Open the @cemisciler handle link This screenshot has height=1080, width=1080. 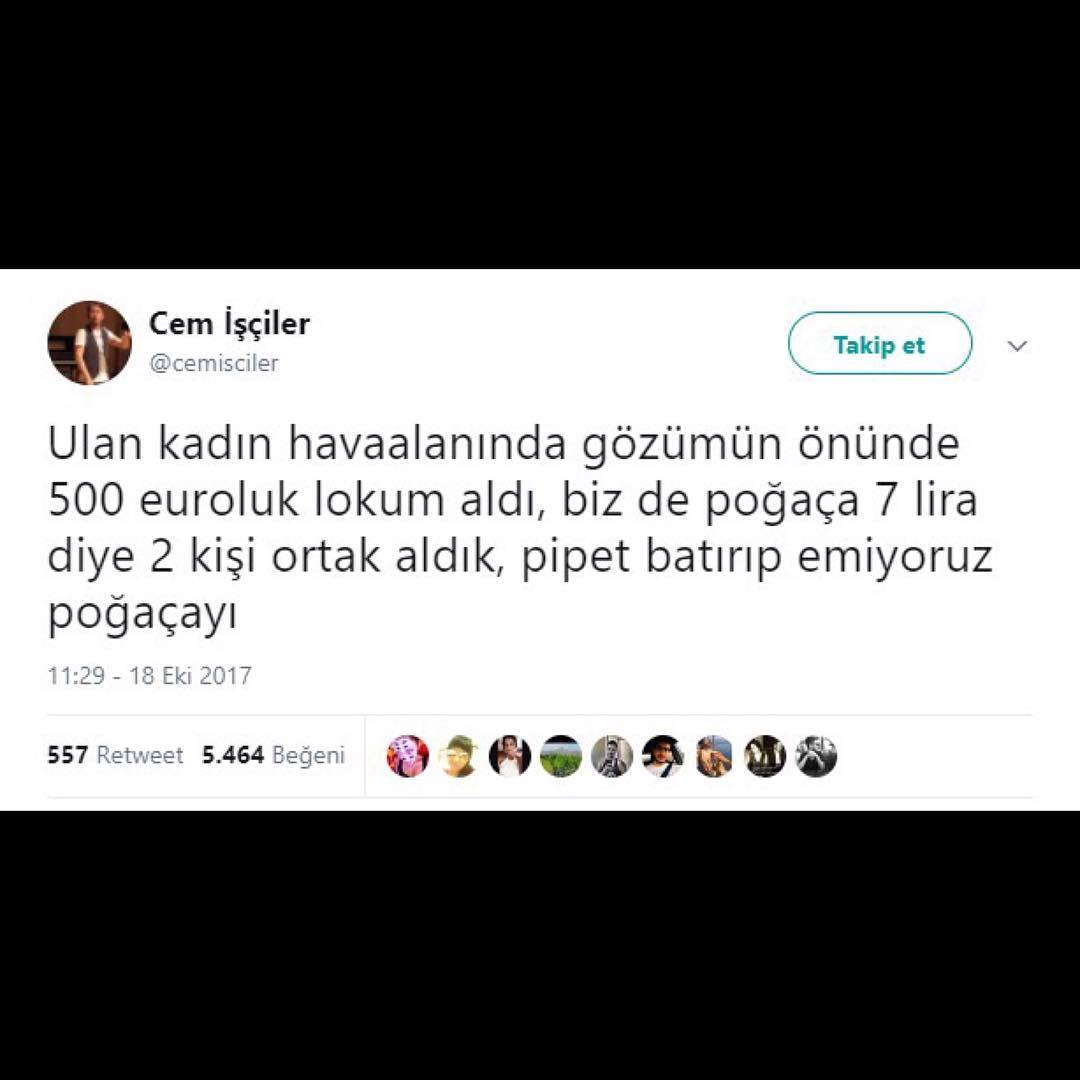pos(214,363)
